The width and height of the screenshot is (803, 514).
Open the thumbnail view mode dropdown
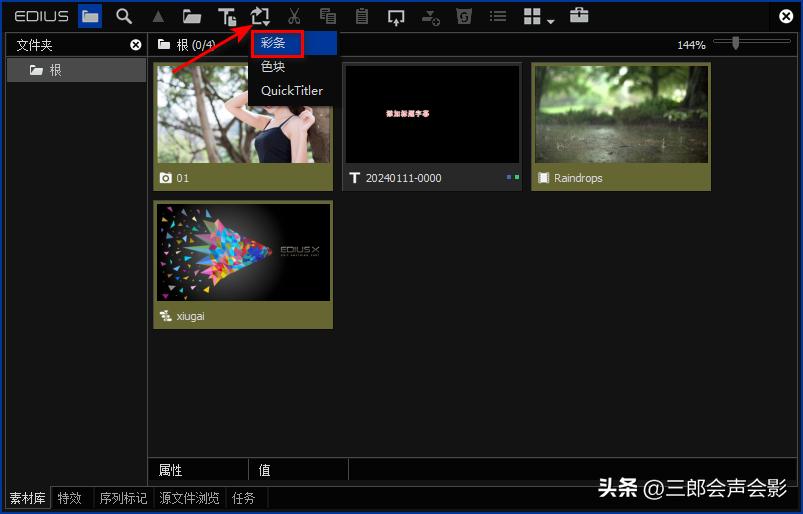coord(539,17)
